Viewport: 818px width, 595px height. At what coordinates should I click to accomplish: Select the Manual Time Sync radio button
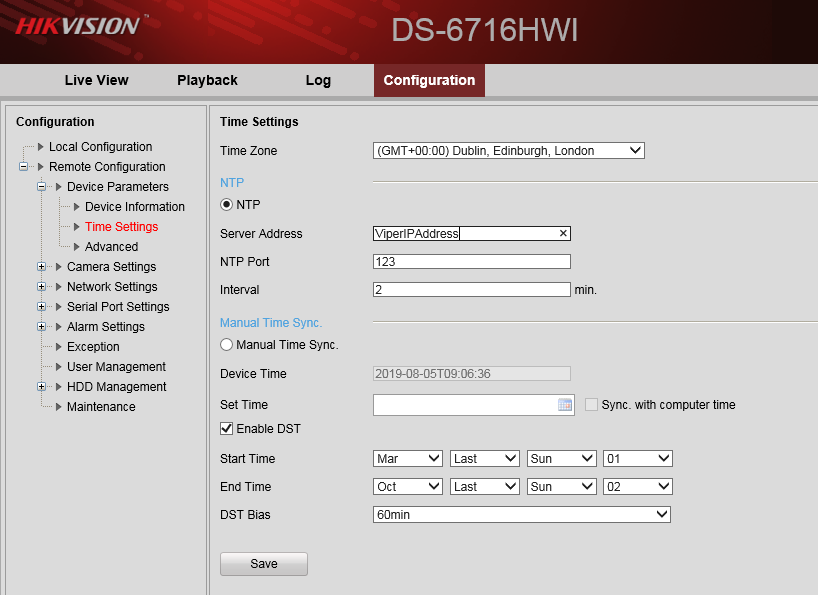click(226, 345)
